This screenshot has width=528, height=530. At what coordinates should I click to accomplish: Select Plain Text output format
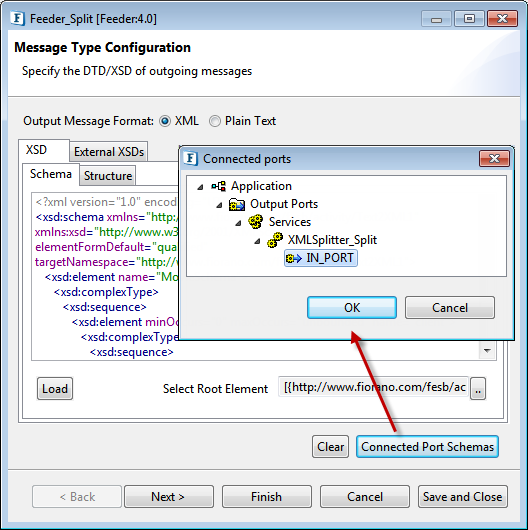coord(215,121)
